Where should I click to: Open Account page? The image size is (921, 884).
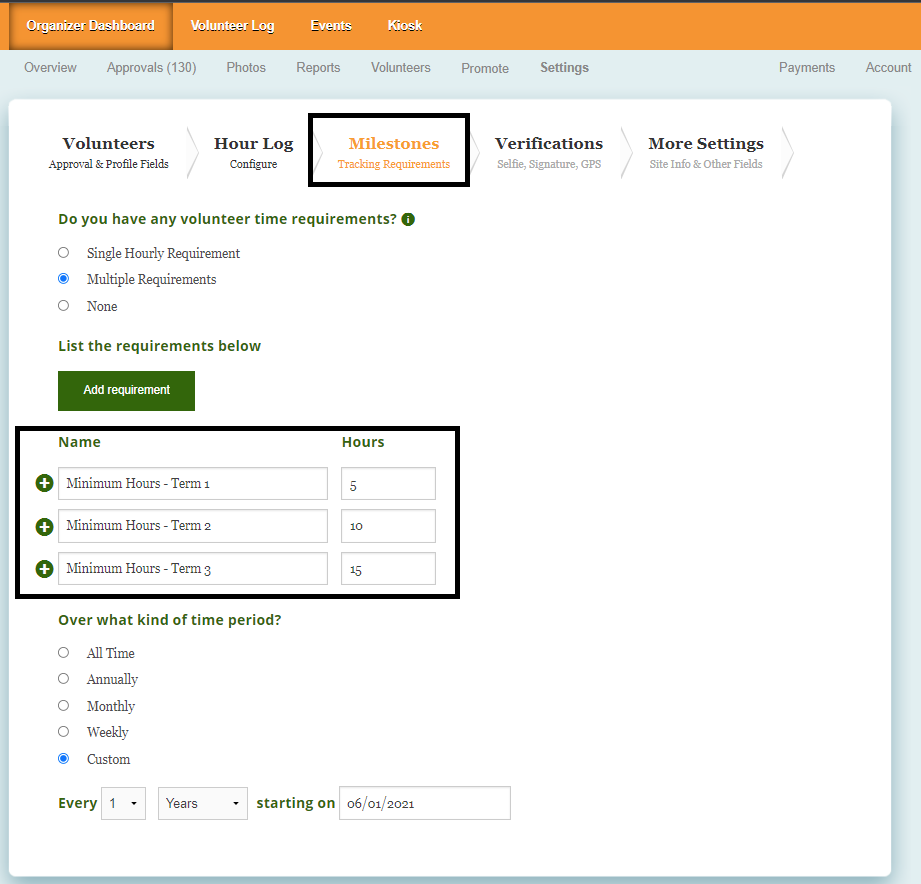point(888,68)
